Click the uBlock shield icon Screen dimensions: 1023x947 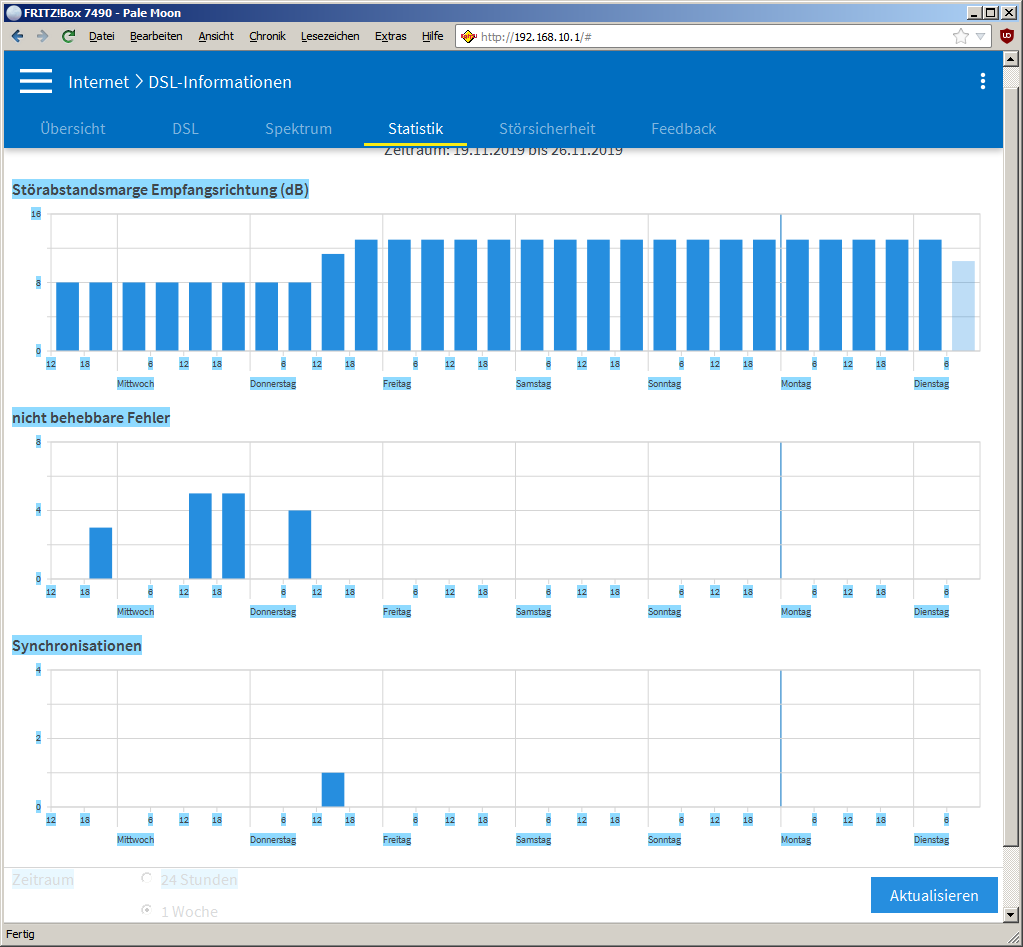[1007, 37]
